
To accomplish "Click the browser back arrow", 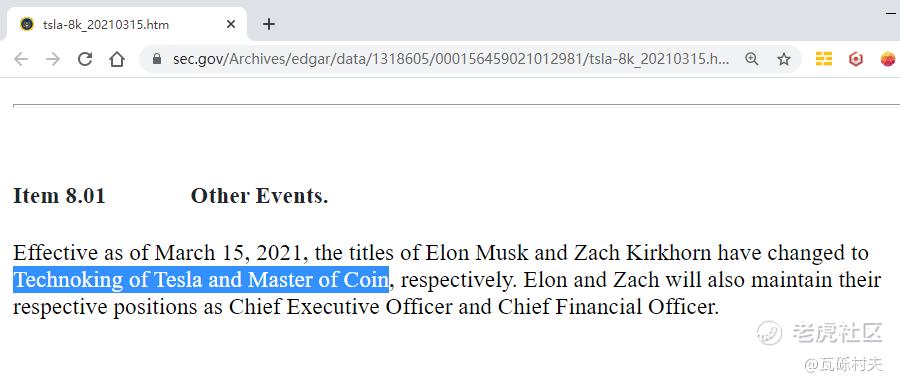I will tap(21, 59).
